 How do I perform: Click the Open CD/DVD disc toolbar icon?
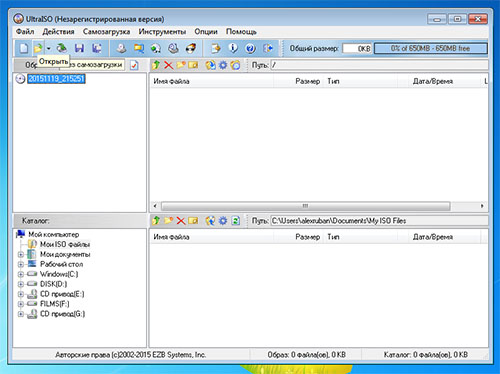[61, 48]
